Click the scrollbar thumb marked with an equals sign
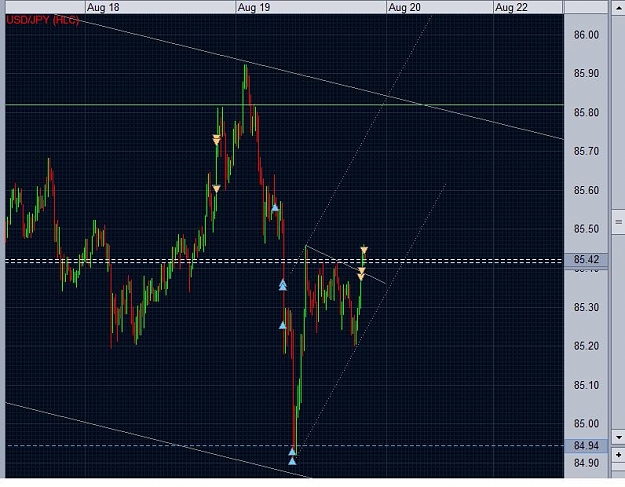This screenshot has width=625, height=487. (x=619, y=222)
